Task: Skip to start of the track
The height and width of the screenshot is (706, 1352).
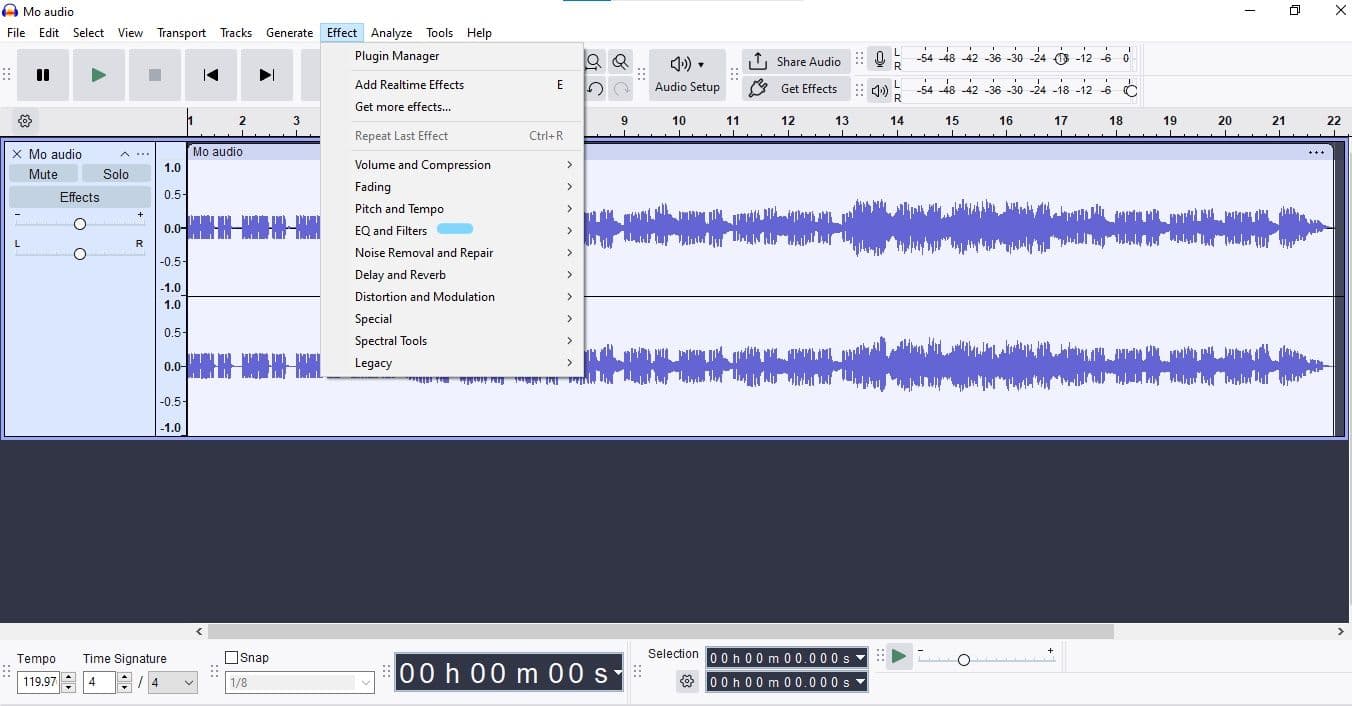Action: (210, 75)
